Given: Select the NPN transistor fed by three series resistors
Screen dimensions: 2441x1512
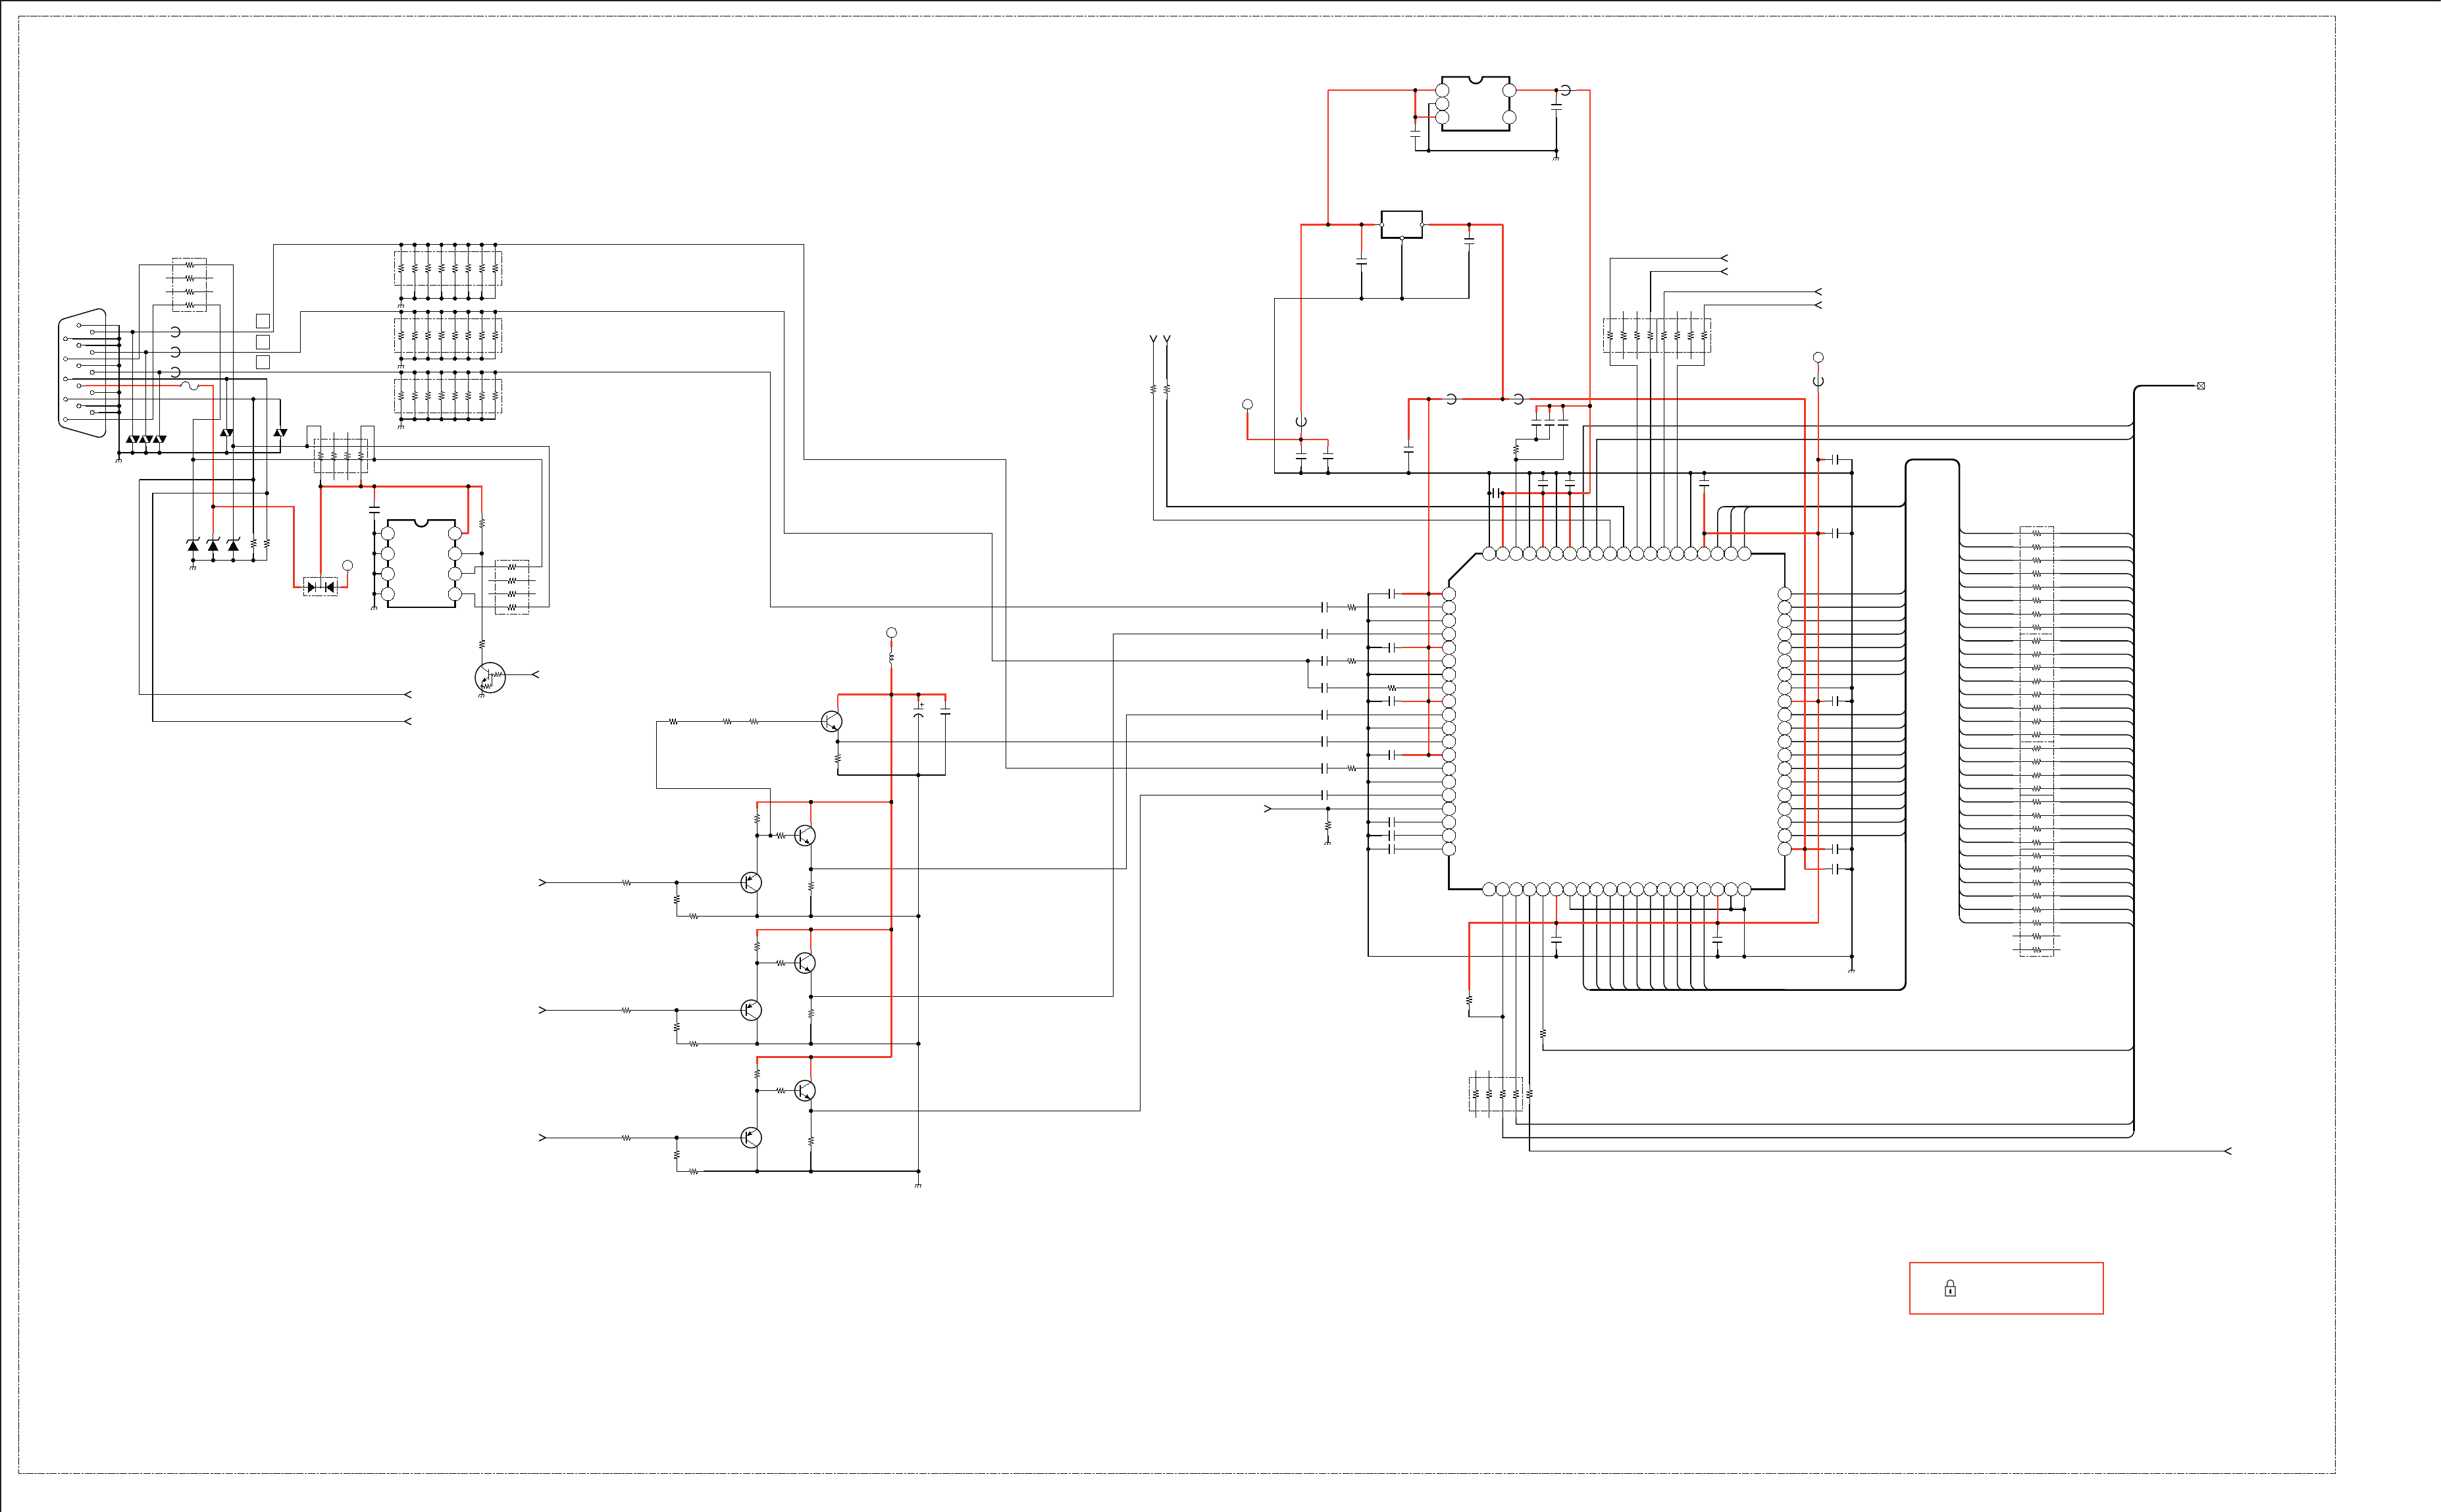Looking at the screenshot, I should pyautogui.click(x=831, y=721).
